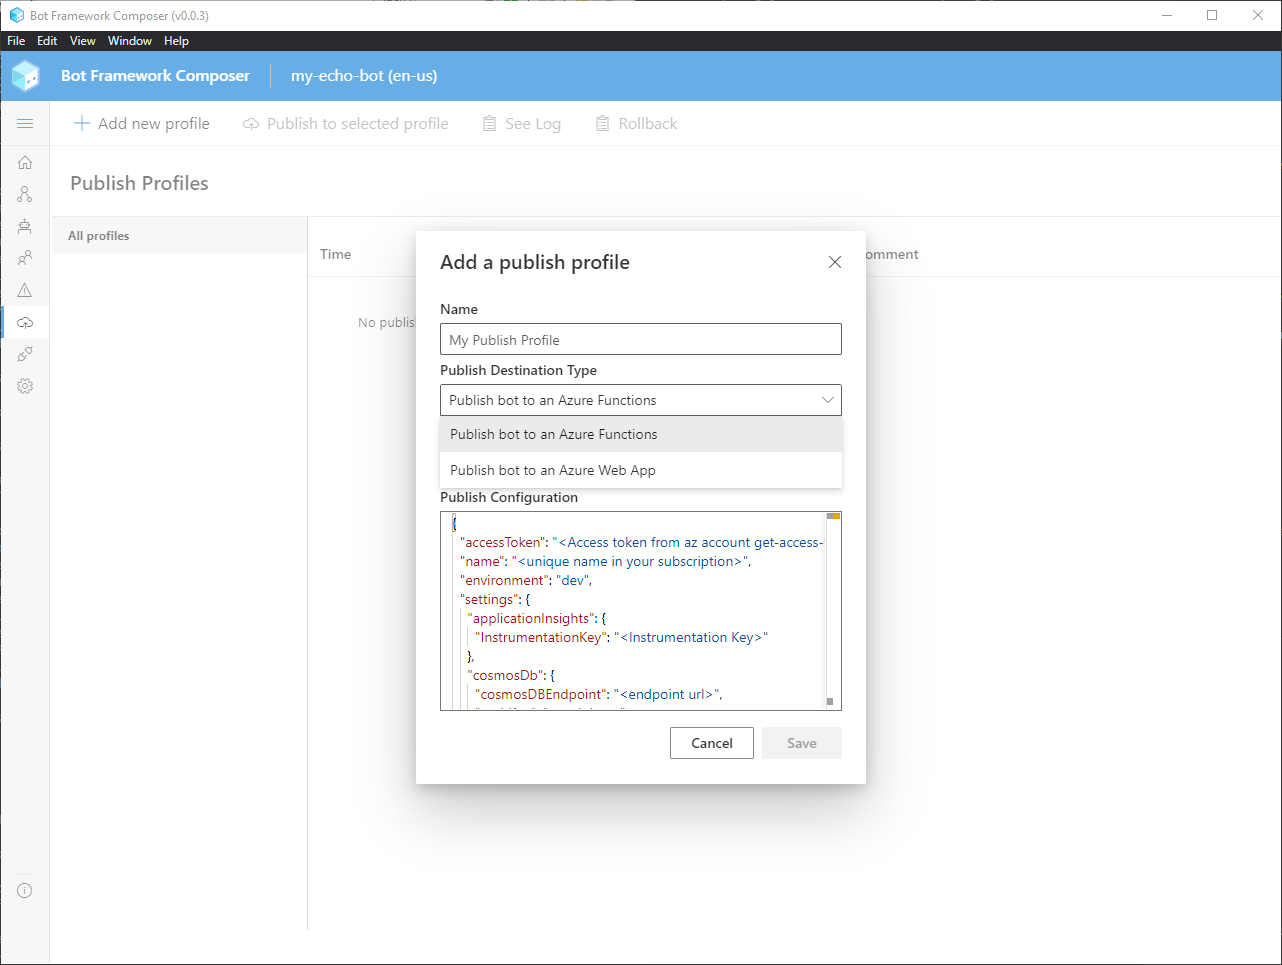Click the Cancel button
This screenshot has width=1282, height=965.
click(712, 743)
